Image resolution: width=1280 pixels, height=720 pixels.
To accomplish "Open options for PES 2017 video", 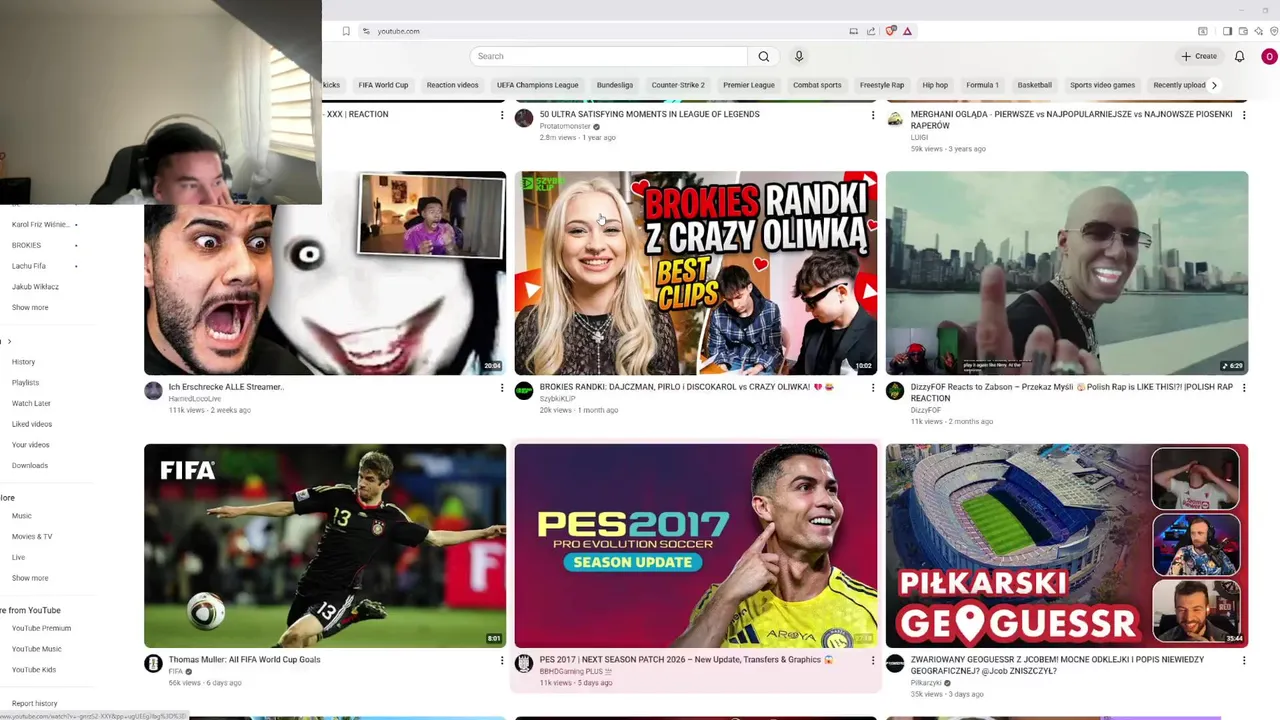I will pos(873,661).
